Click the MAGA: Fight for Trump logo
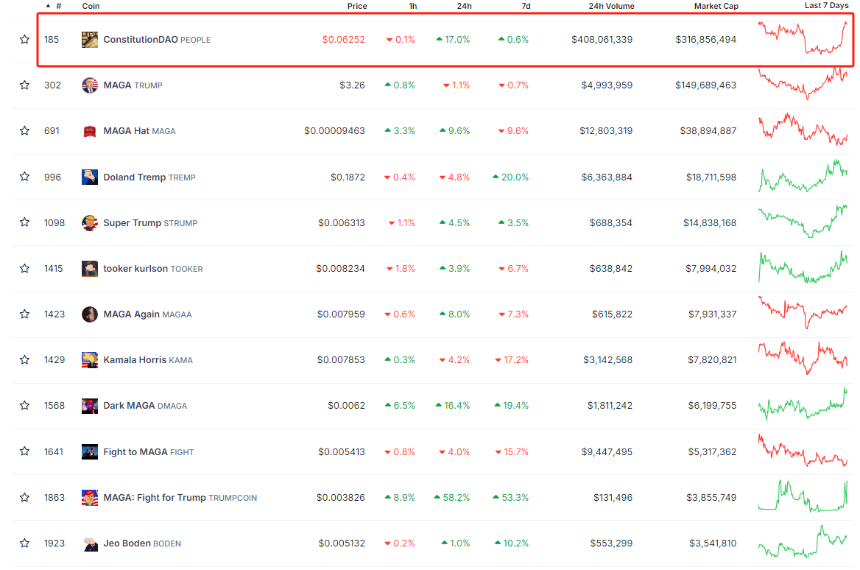Screen dimensions: 860x570 click(89, 498)
